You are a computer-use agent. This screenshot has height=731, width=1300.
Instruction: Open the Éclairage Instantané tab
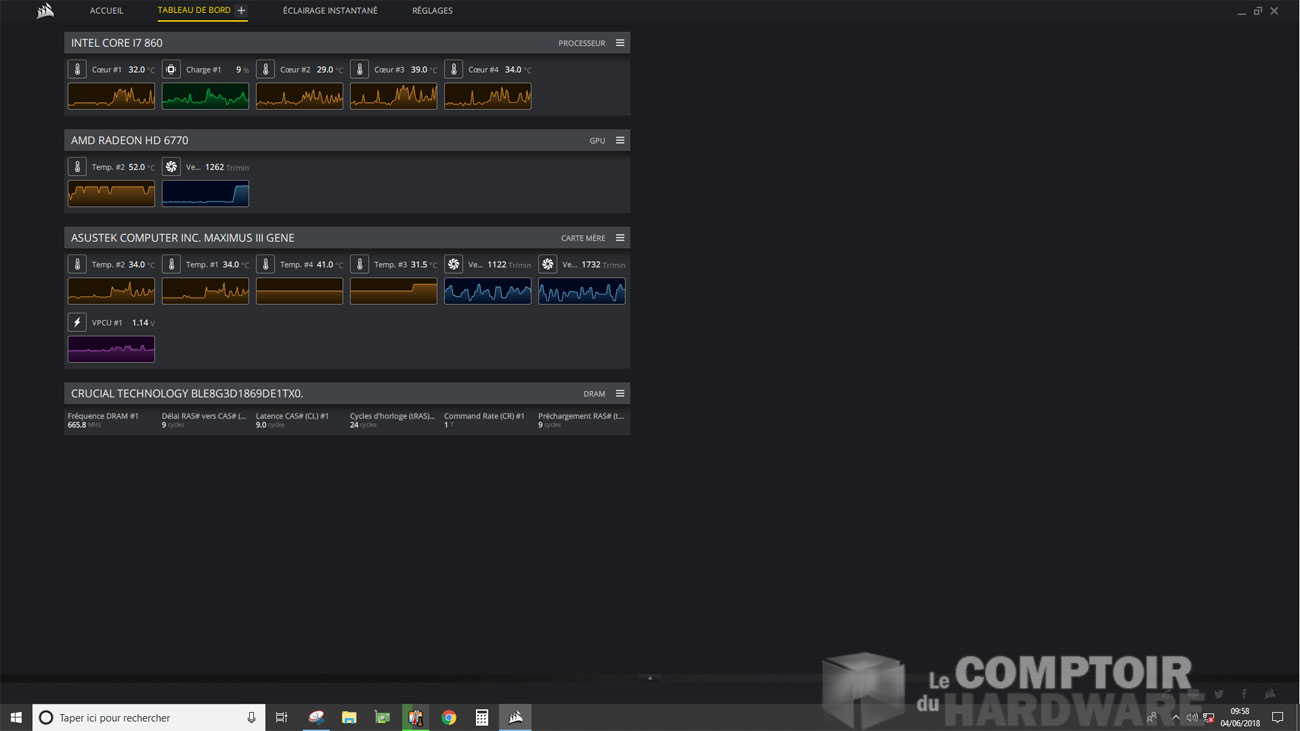point(330,11)
